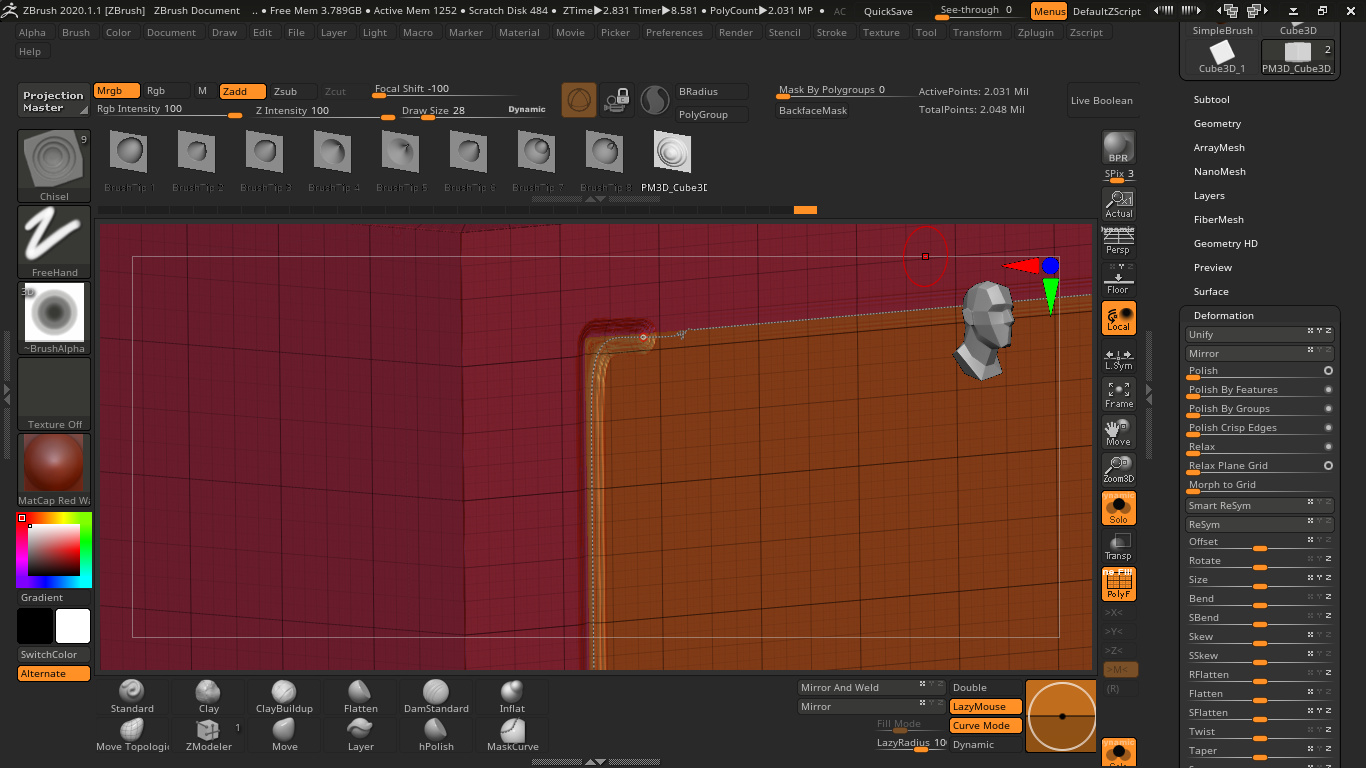Toggle Local symmetry L.Sym button
Screen dimensions: 1366x768
click(x=1119, y=358)
